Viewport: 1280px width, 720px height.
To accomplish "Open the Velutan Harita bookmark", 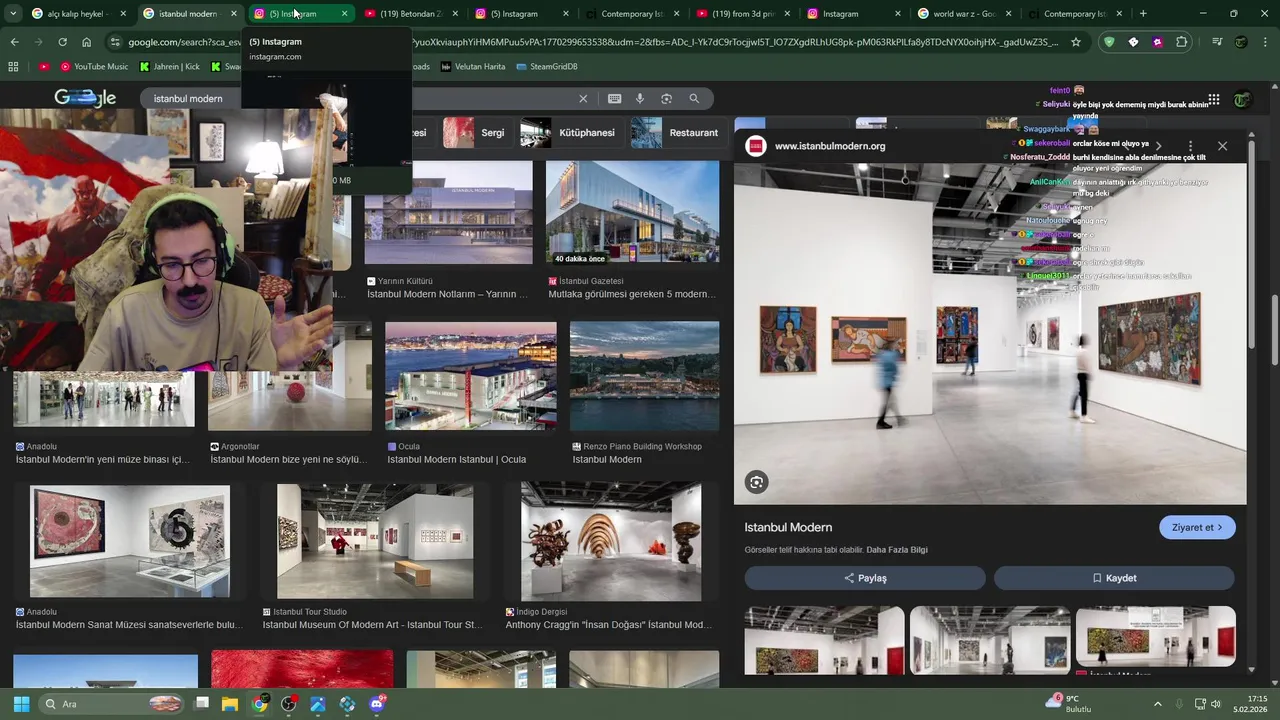I will pyautogui.click(x=472, y=66).
